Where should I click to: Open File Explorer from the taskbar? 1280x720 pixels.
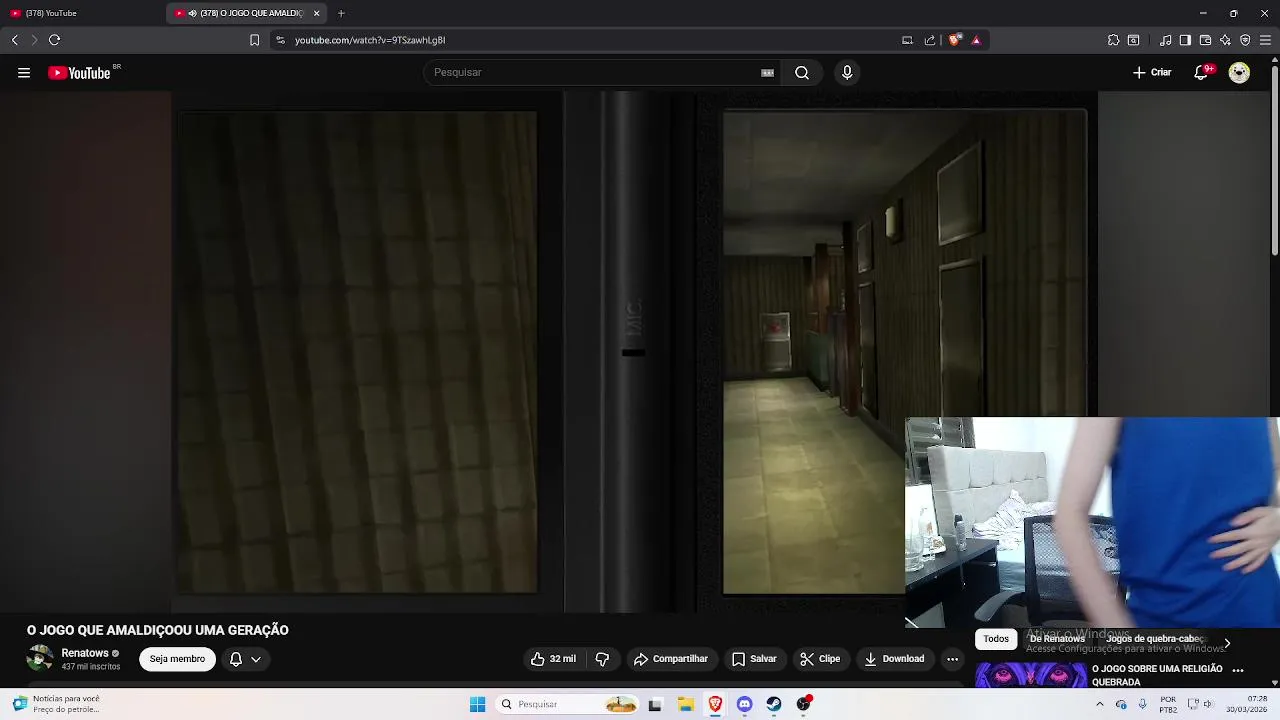(686, 704)
